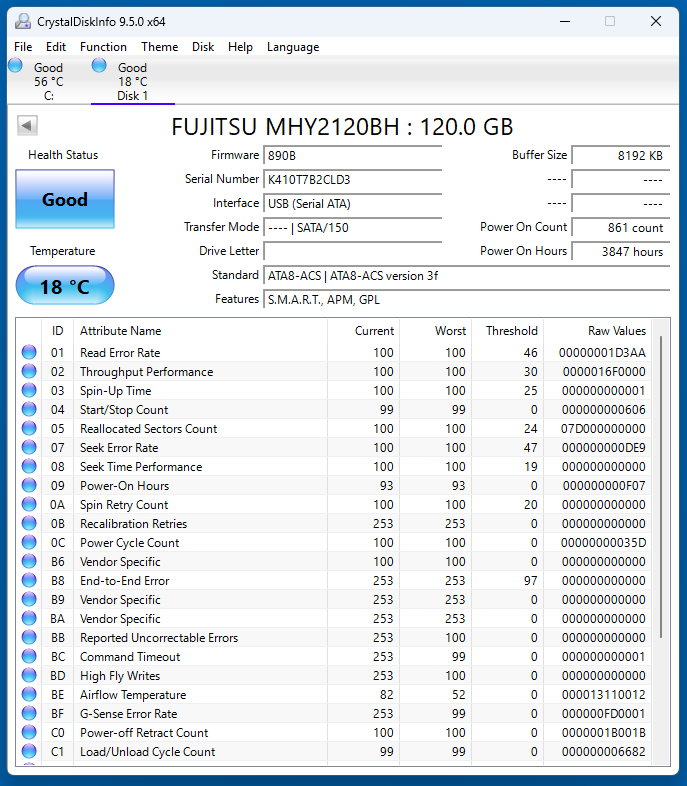Click the previous disk arrow button
The image size is (687, 786).
click(x=27, y=125)
